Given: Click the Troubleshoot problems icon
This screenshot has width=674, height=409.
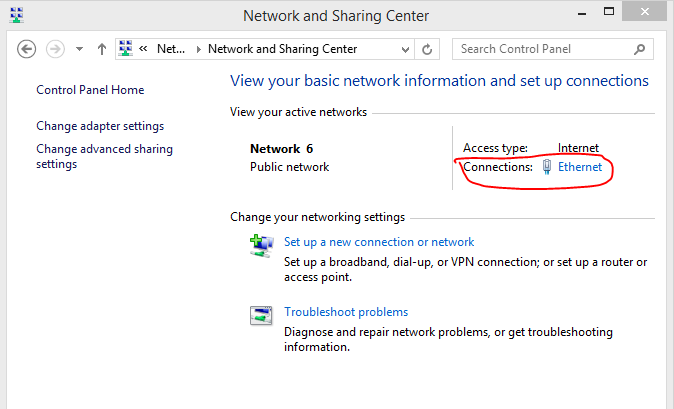Looking at the screenshot, I should [x=261, y=316].
